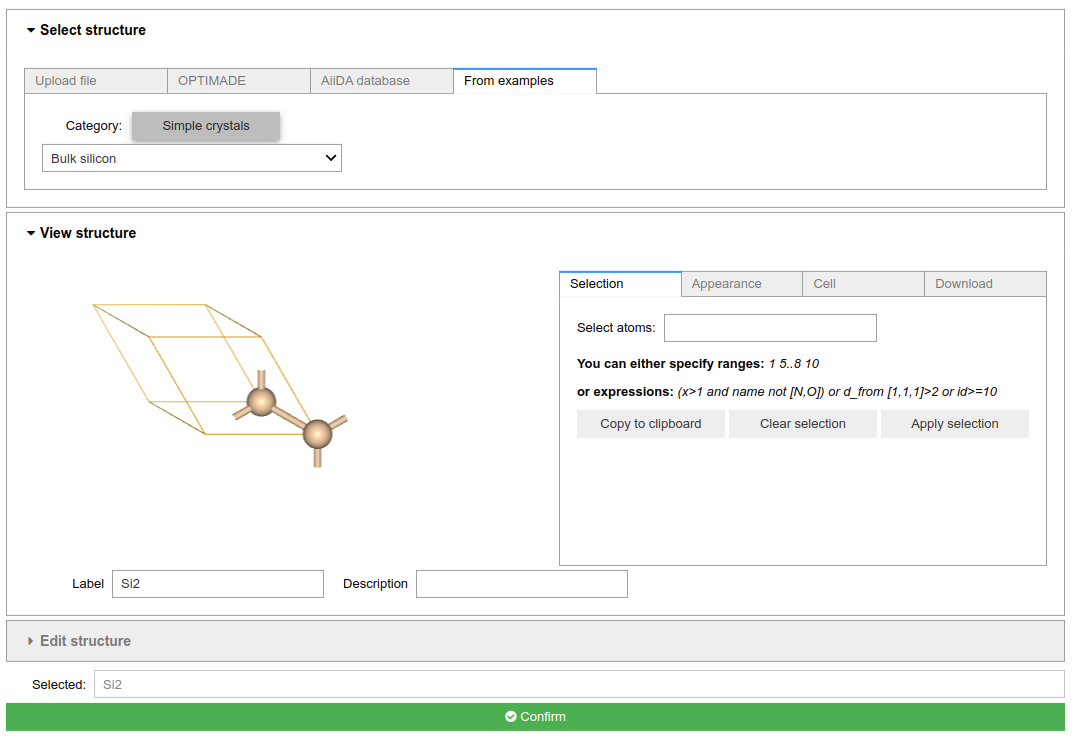1075x738 pixels.
Task: Switch to the AiiDA database tab
Action: [x=381, y=81]
